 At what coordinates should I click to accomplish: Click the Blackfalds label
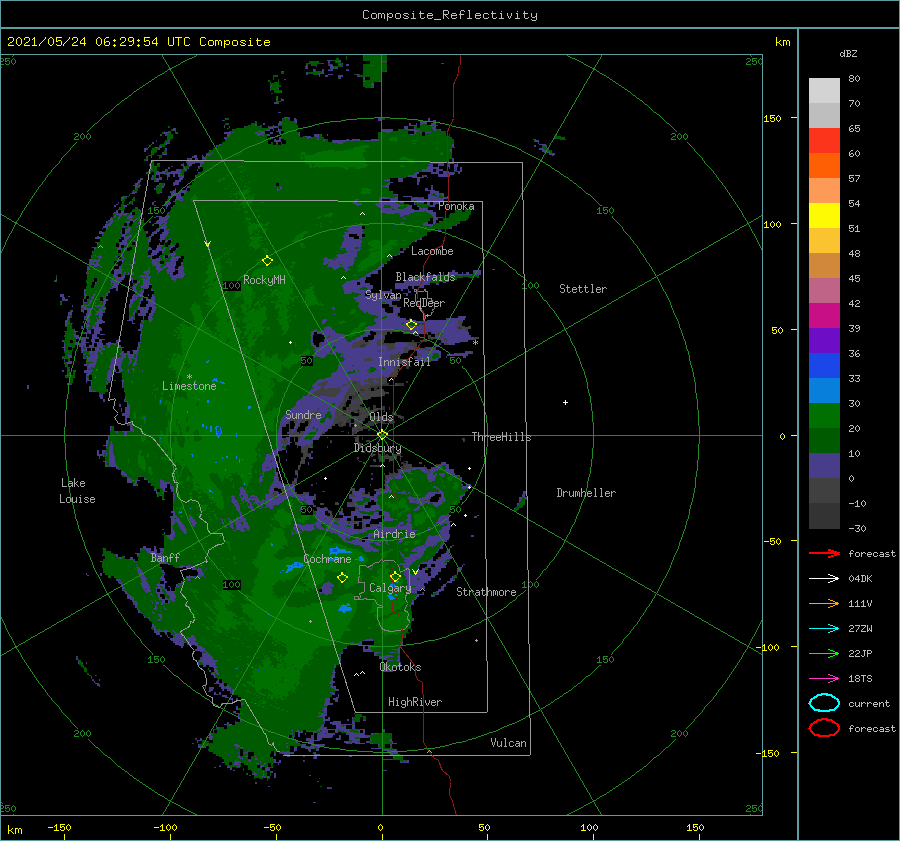coord(425,277)
